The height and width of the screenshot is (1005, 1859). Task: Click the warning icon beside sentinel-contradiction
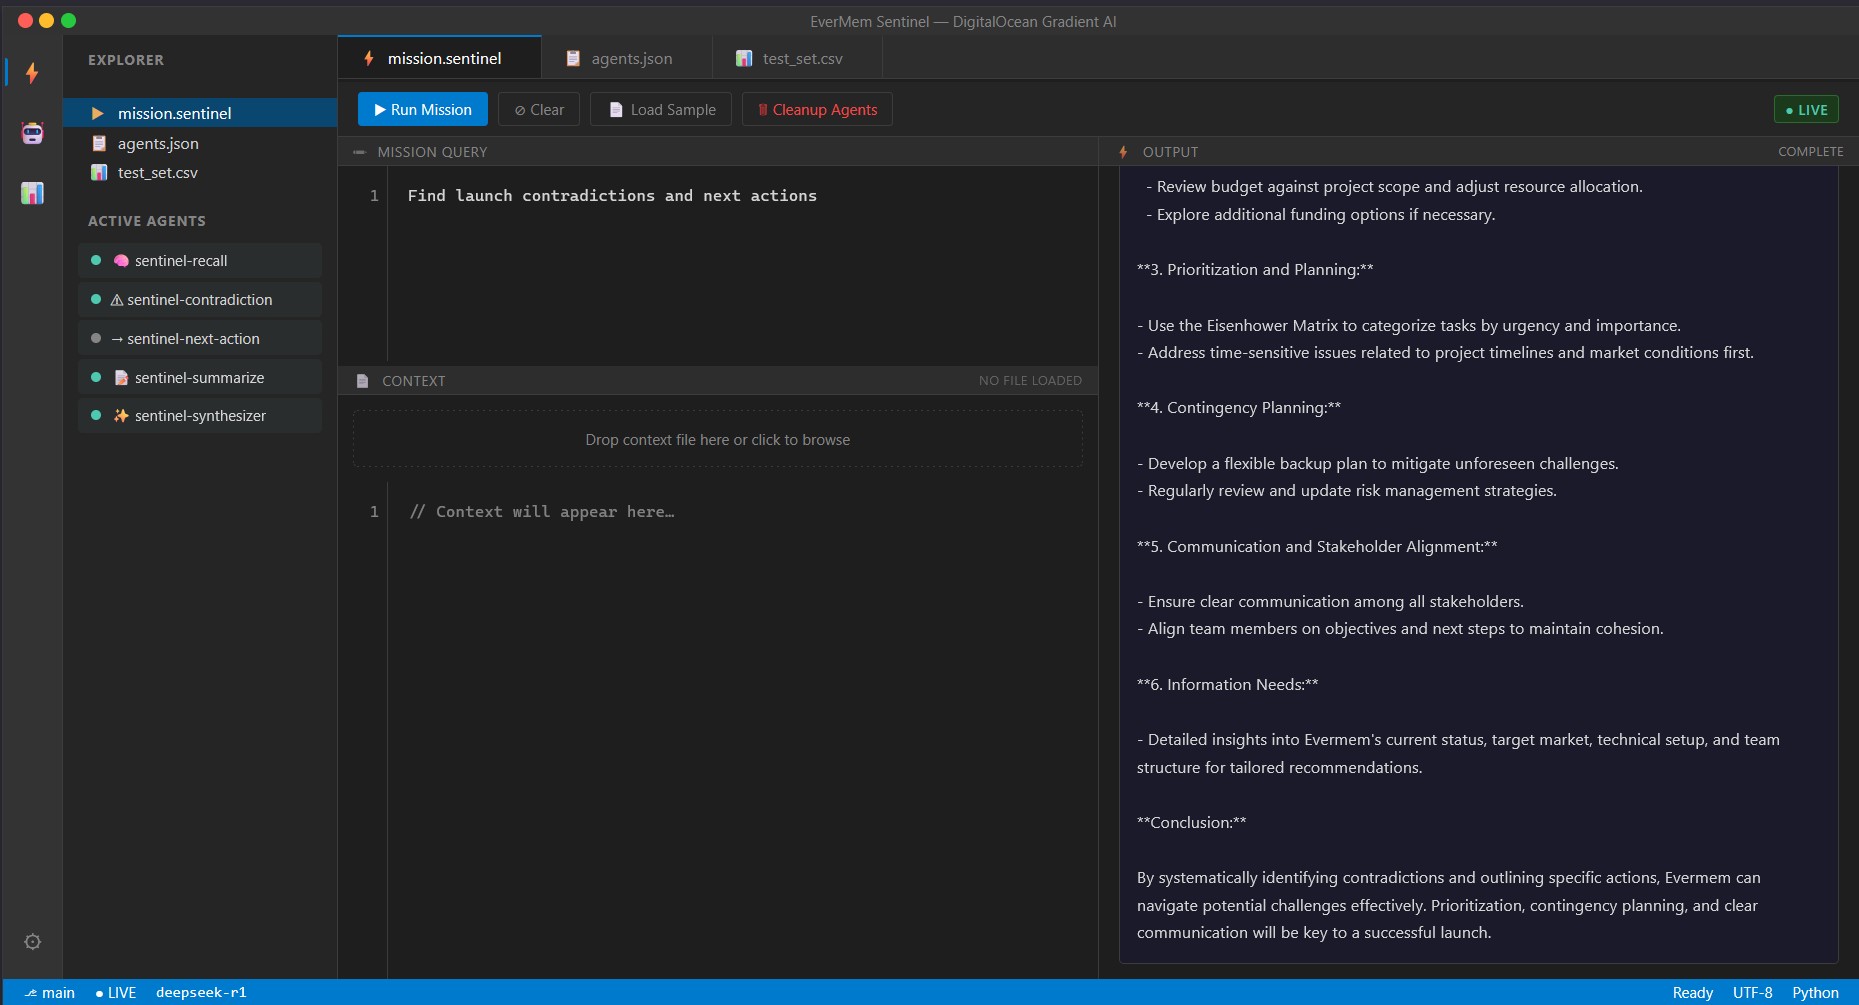[117, 300]
